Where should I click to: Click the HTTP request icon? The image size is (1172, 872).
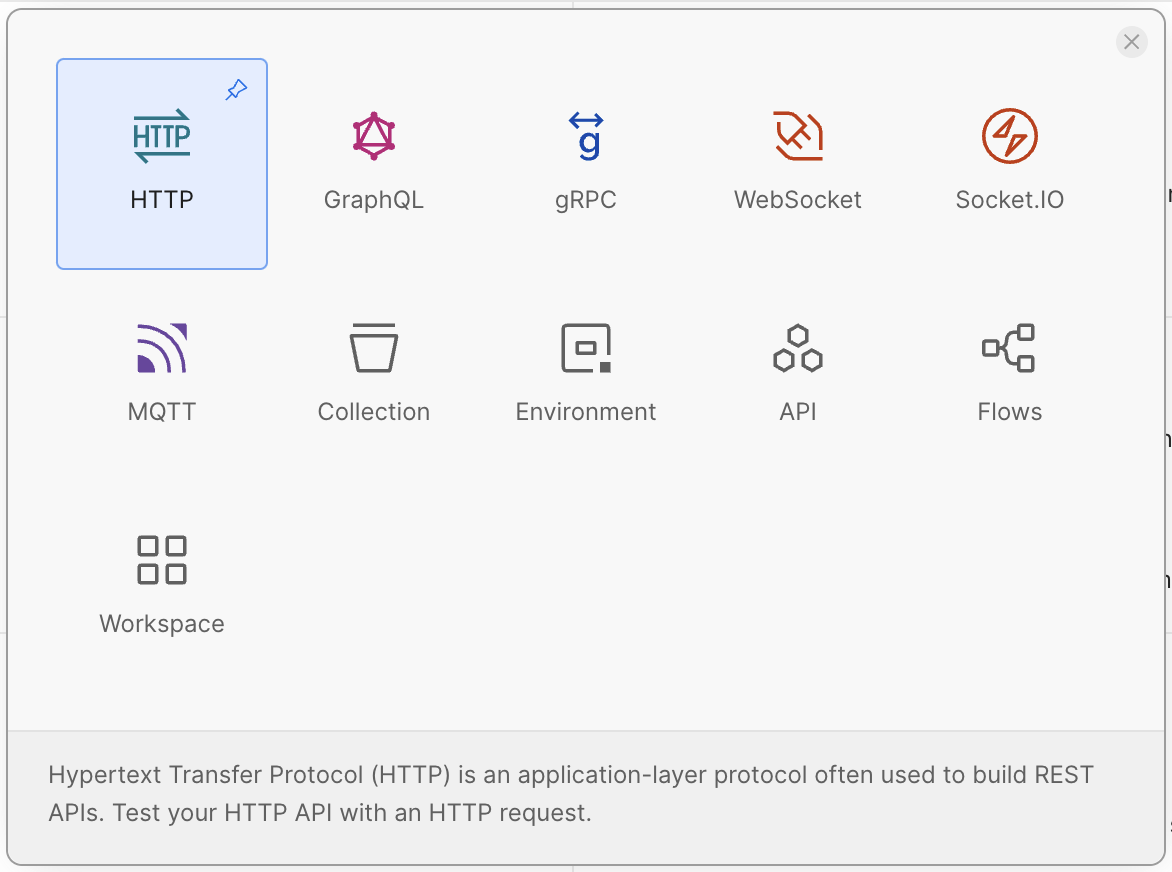(162, 136)
